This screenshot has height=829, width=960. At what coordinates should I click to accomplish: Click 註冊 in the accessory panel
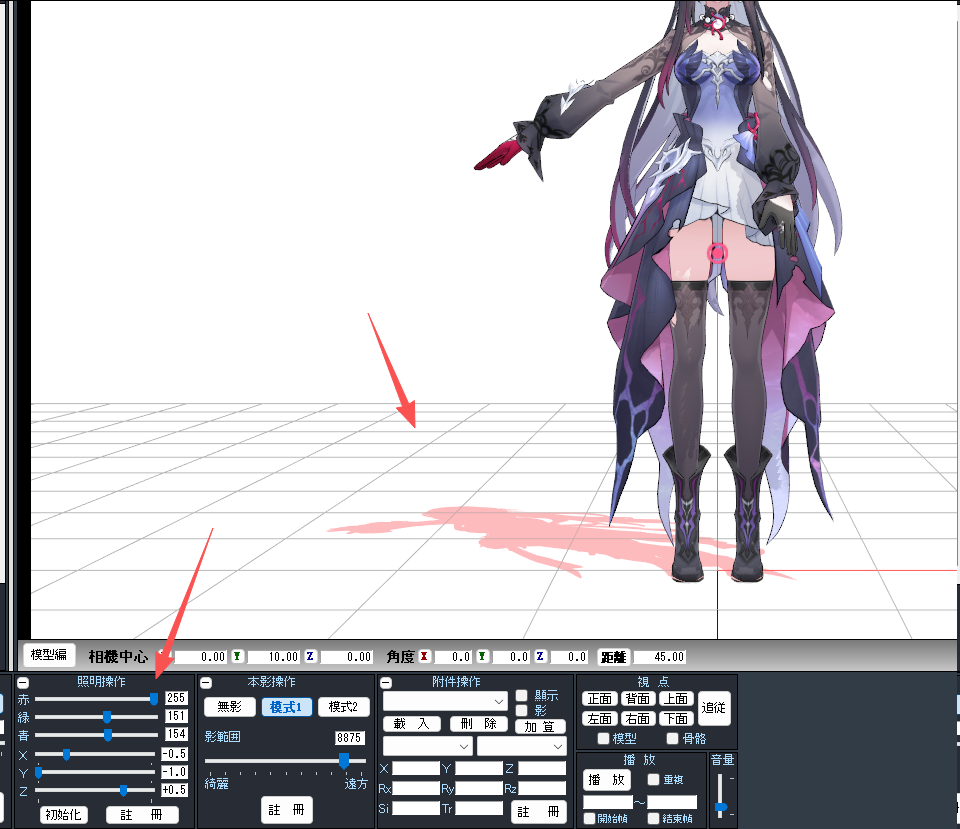pyautogui.click(x=538, y=812)
